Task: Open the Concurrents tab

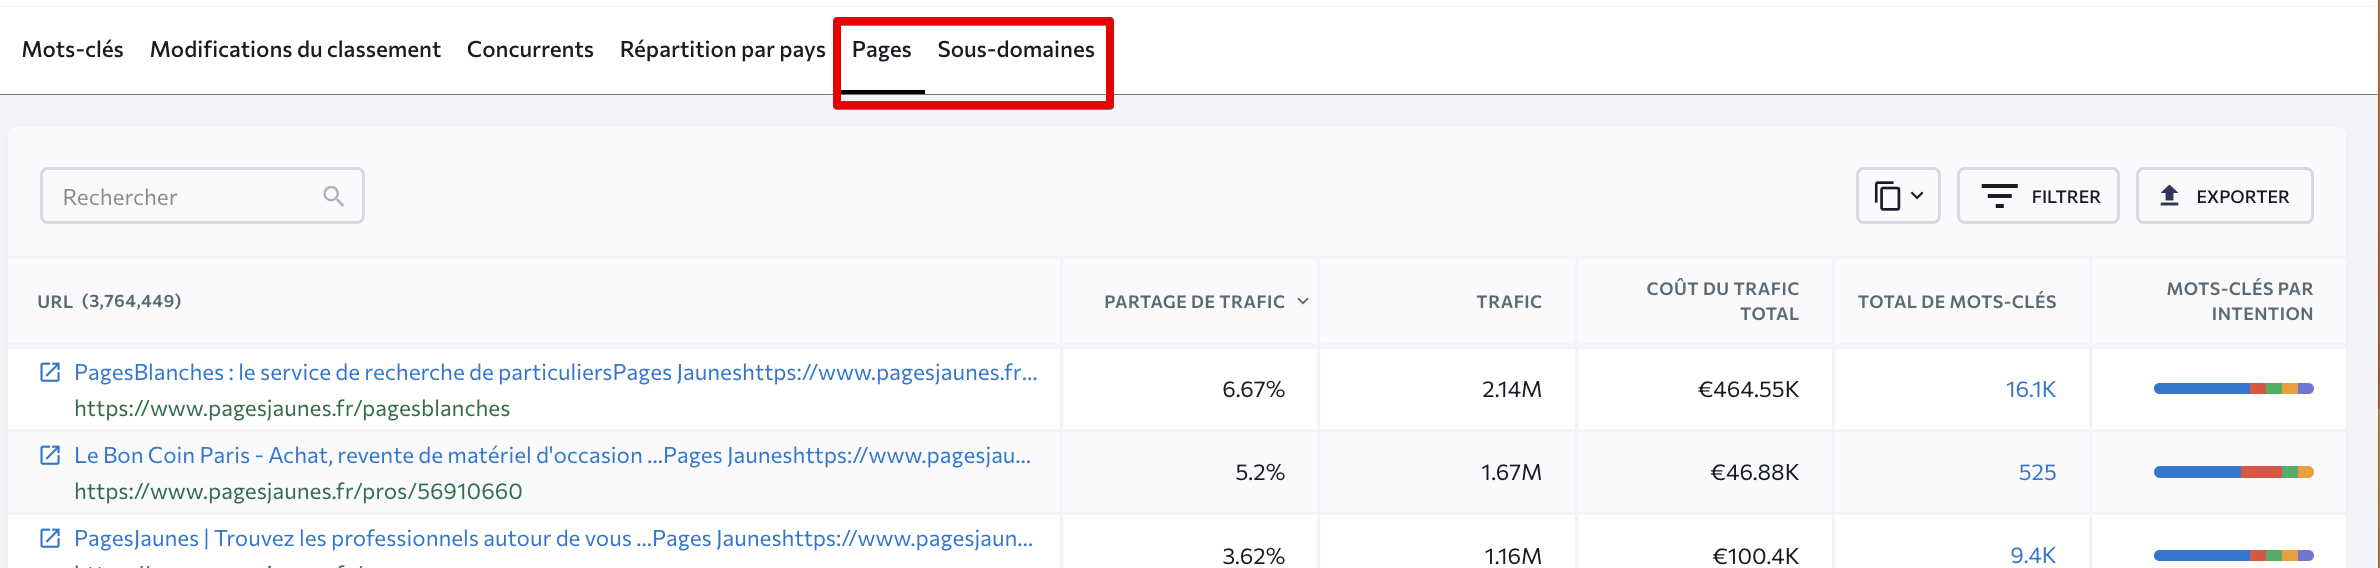Action: point(530,49)
